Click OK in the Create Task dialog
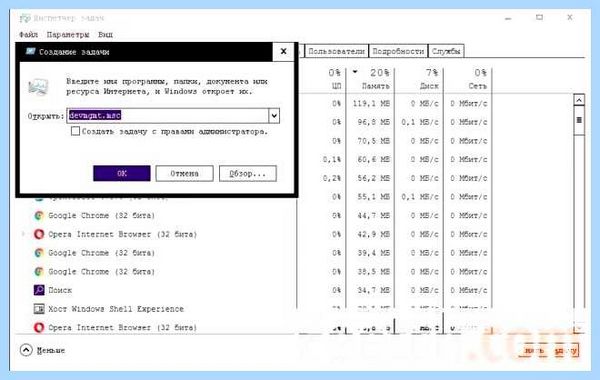This screenshot has width=600, height=380. click(x=122, y=173)
